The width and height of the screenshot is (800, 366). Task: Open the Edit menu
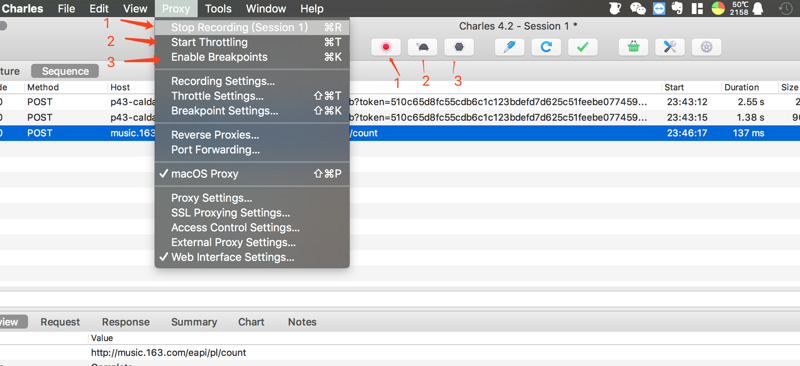click(x=99, y=9)
